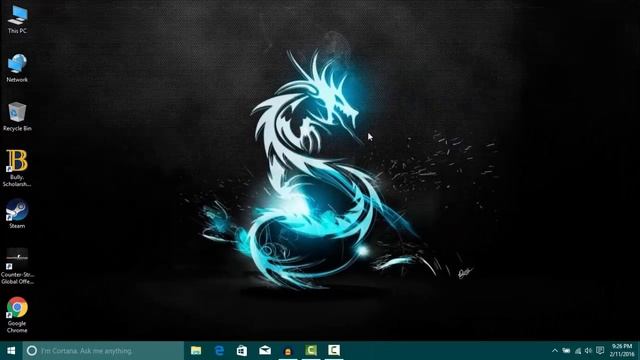Select the Google Chrome desktop shortcut

tap(17, 315)
